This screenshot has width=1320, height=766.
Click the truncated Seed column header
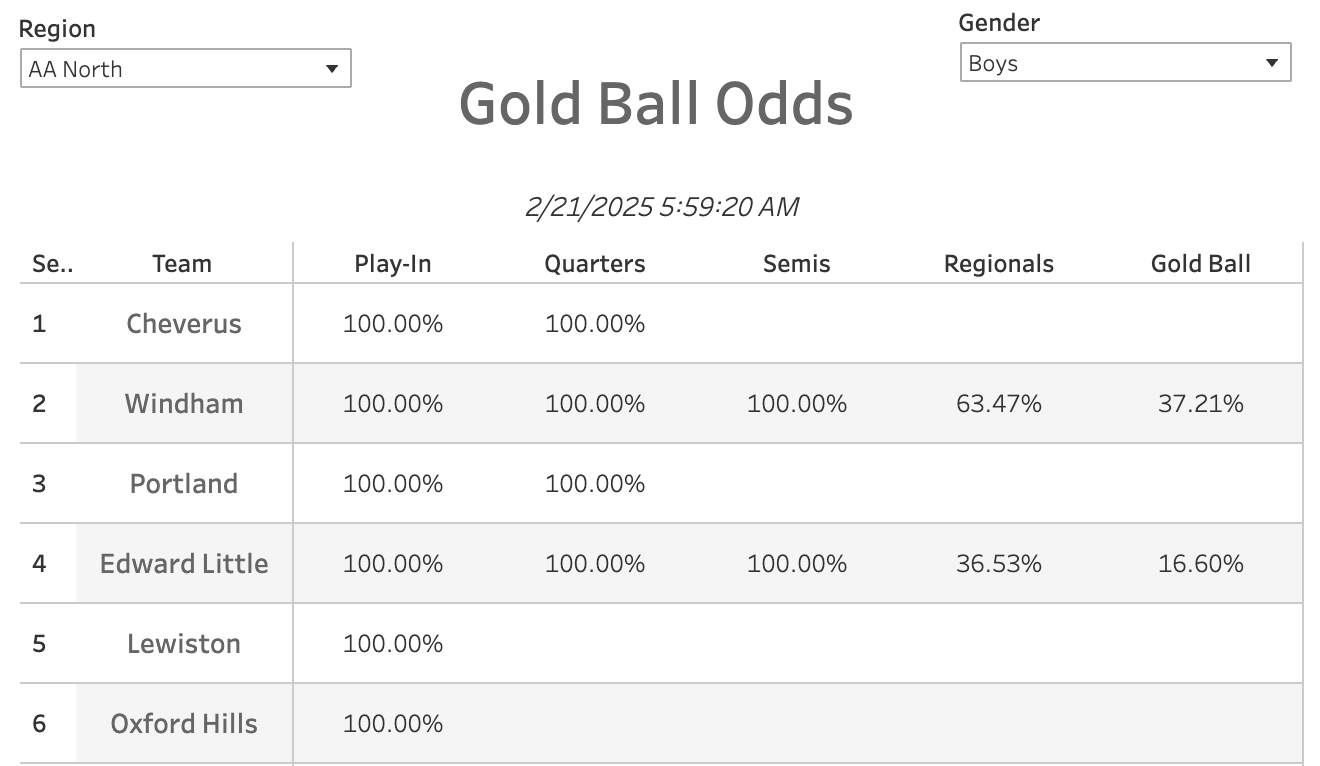point(53,264)
